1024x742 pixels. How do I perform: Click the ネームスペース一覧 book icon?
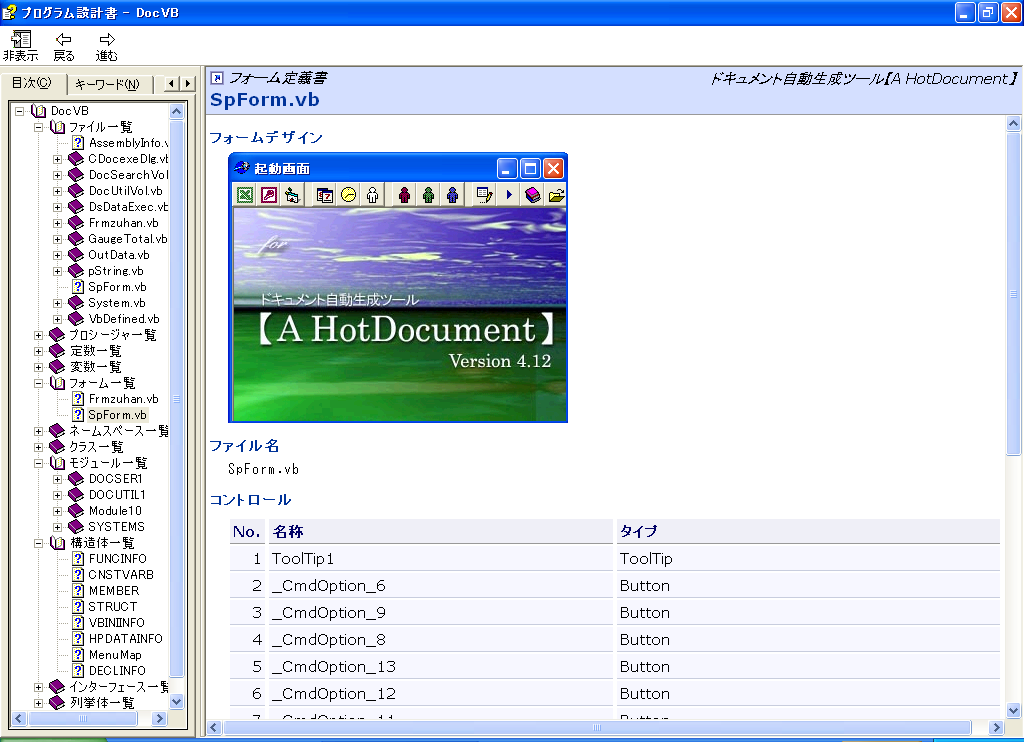(x=57, y=431)
